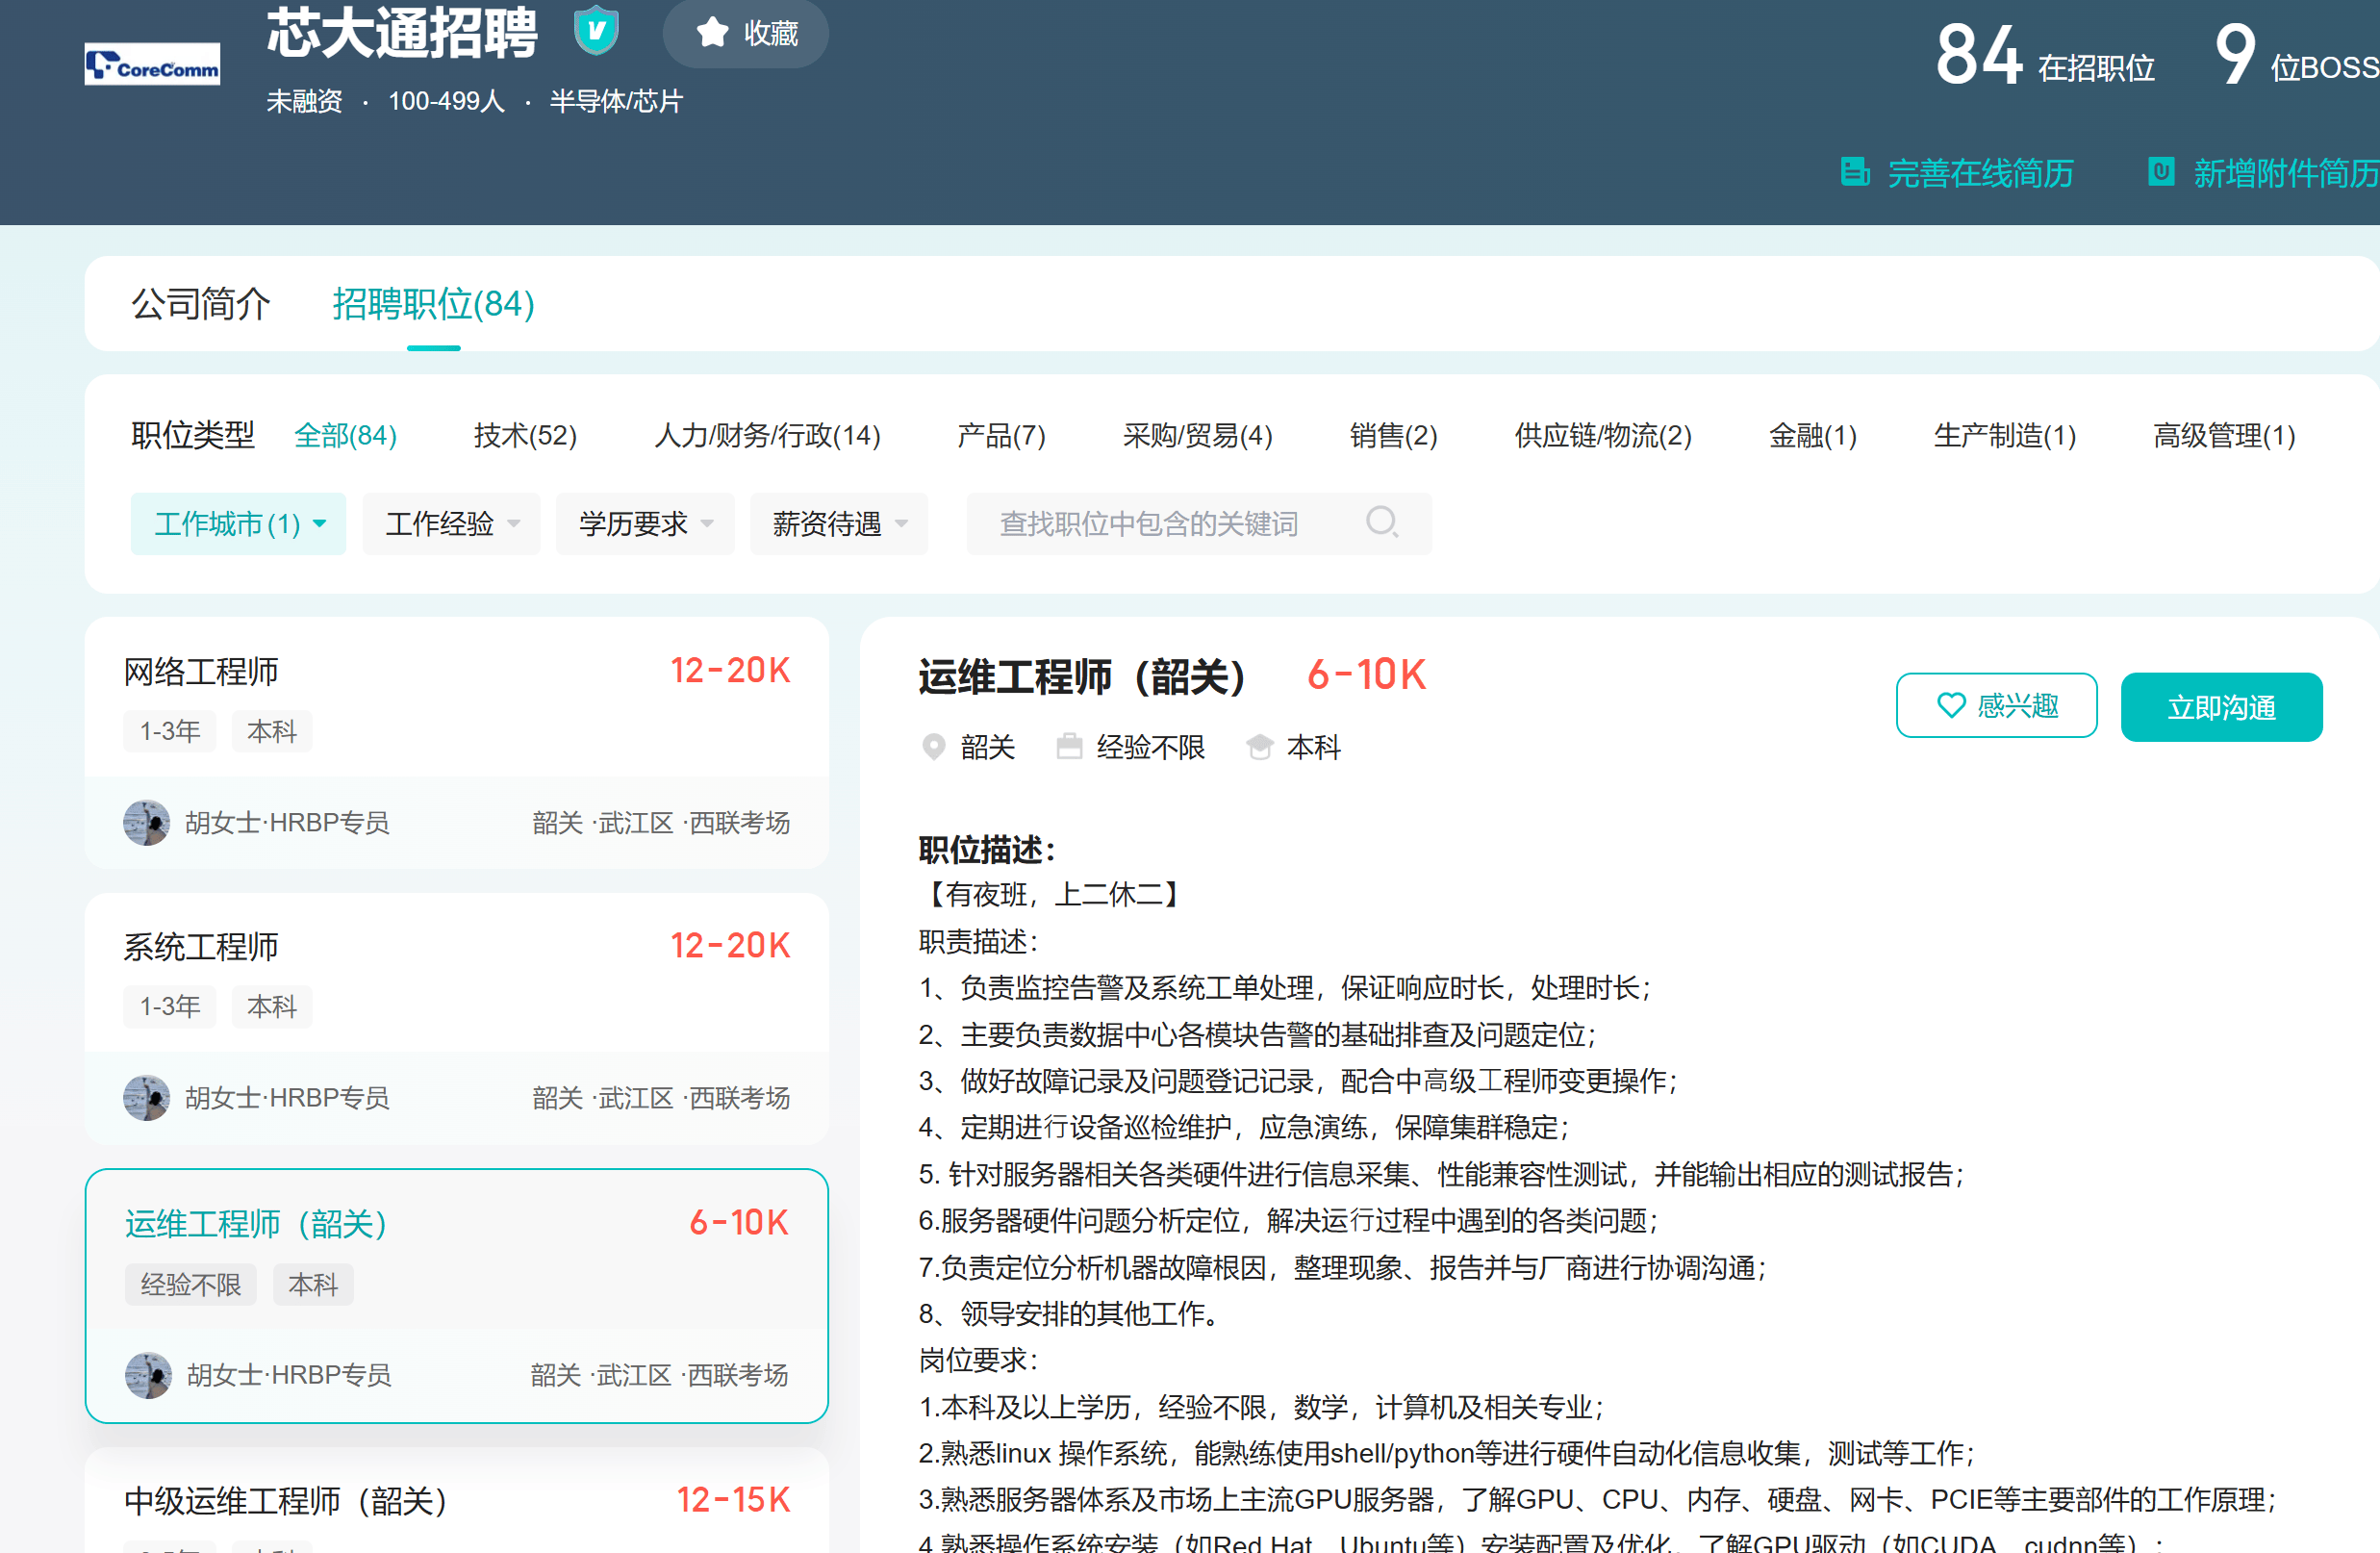This screenshot has width=2380, height=1553.
Task: Click 1-3年 tag in 网络工程师 card
Action: click(x=170, y=731)
